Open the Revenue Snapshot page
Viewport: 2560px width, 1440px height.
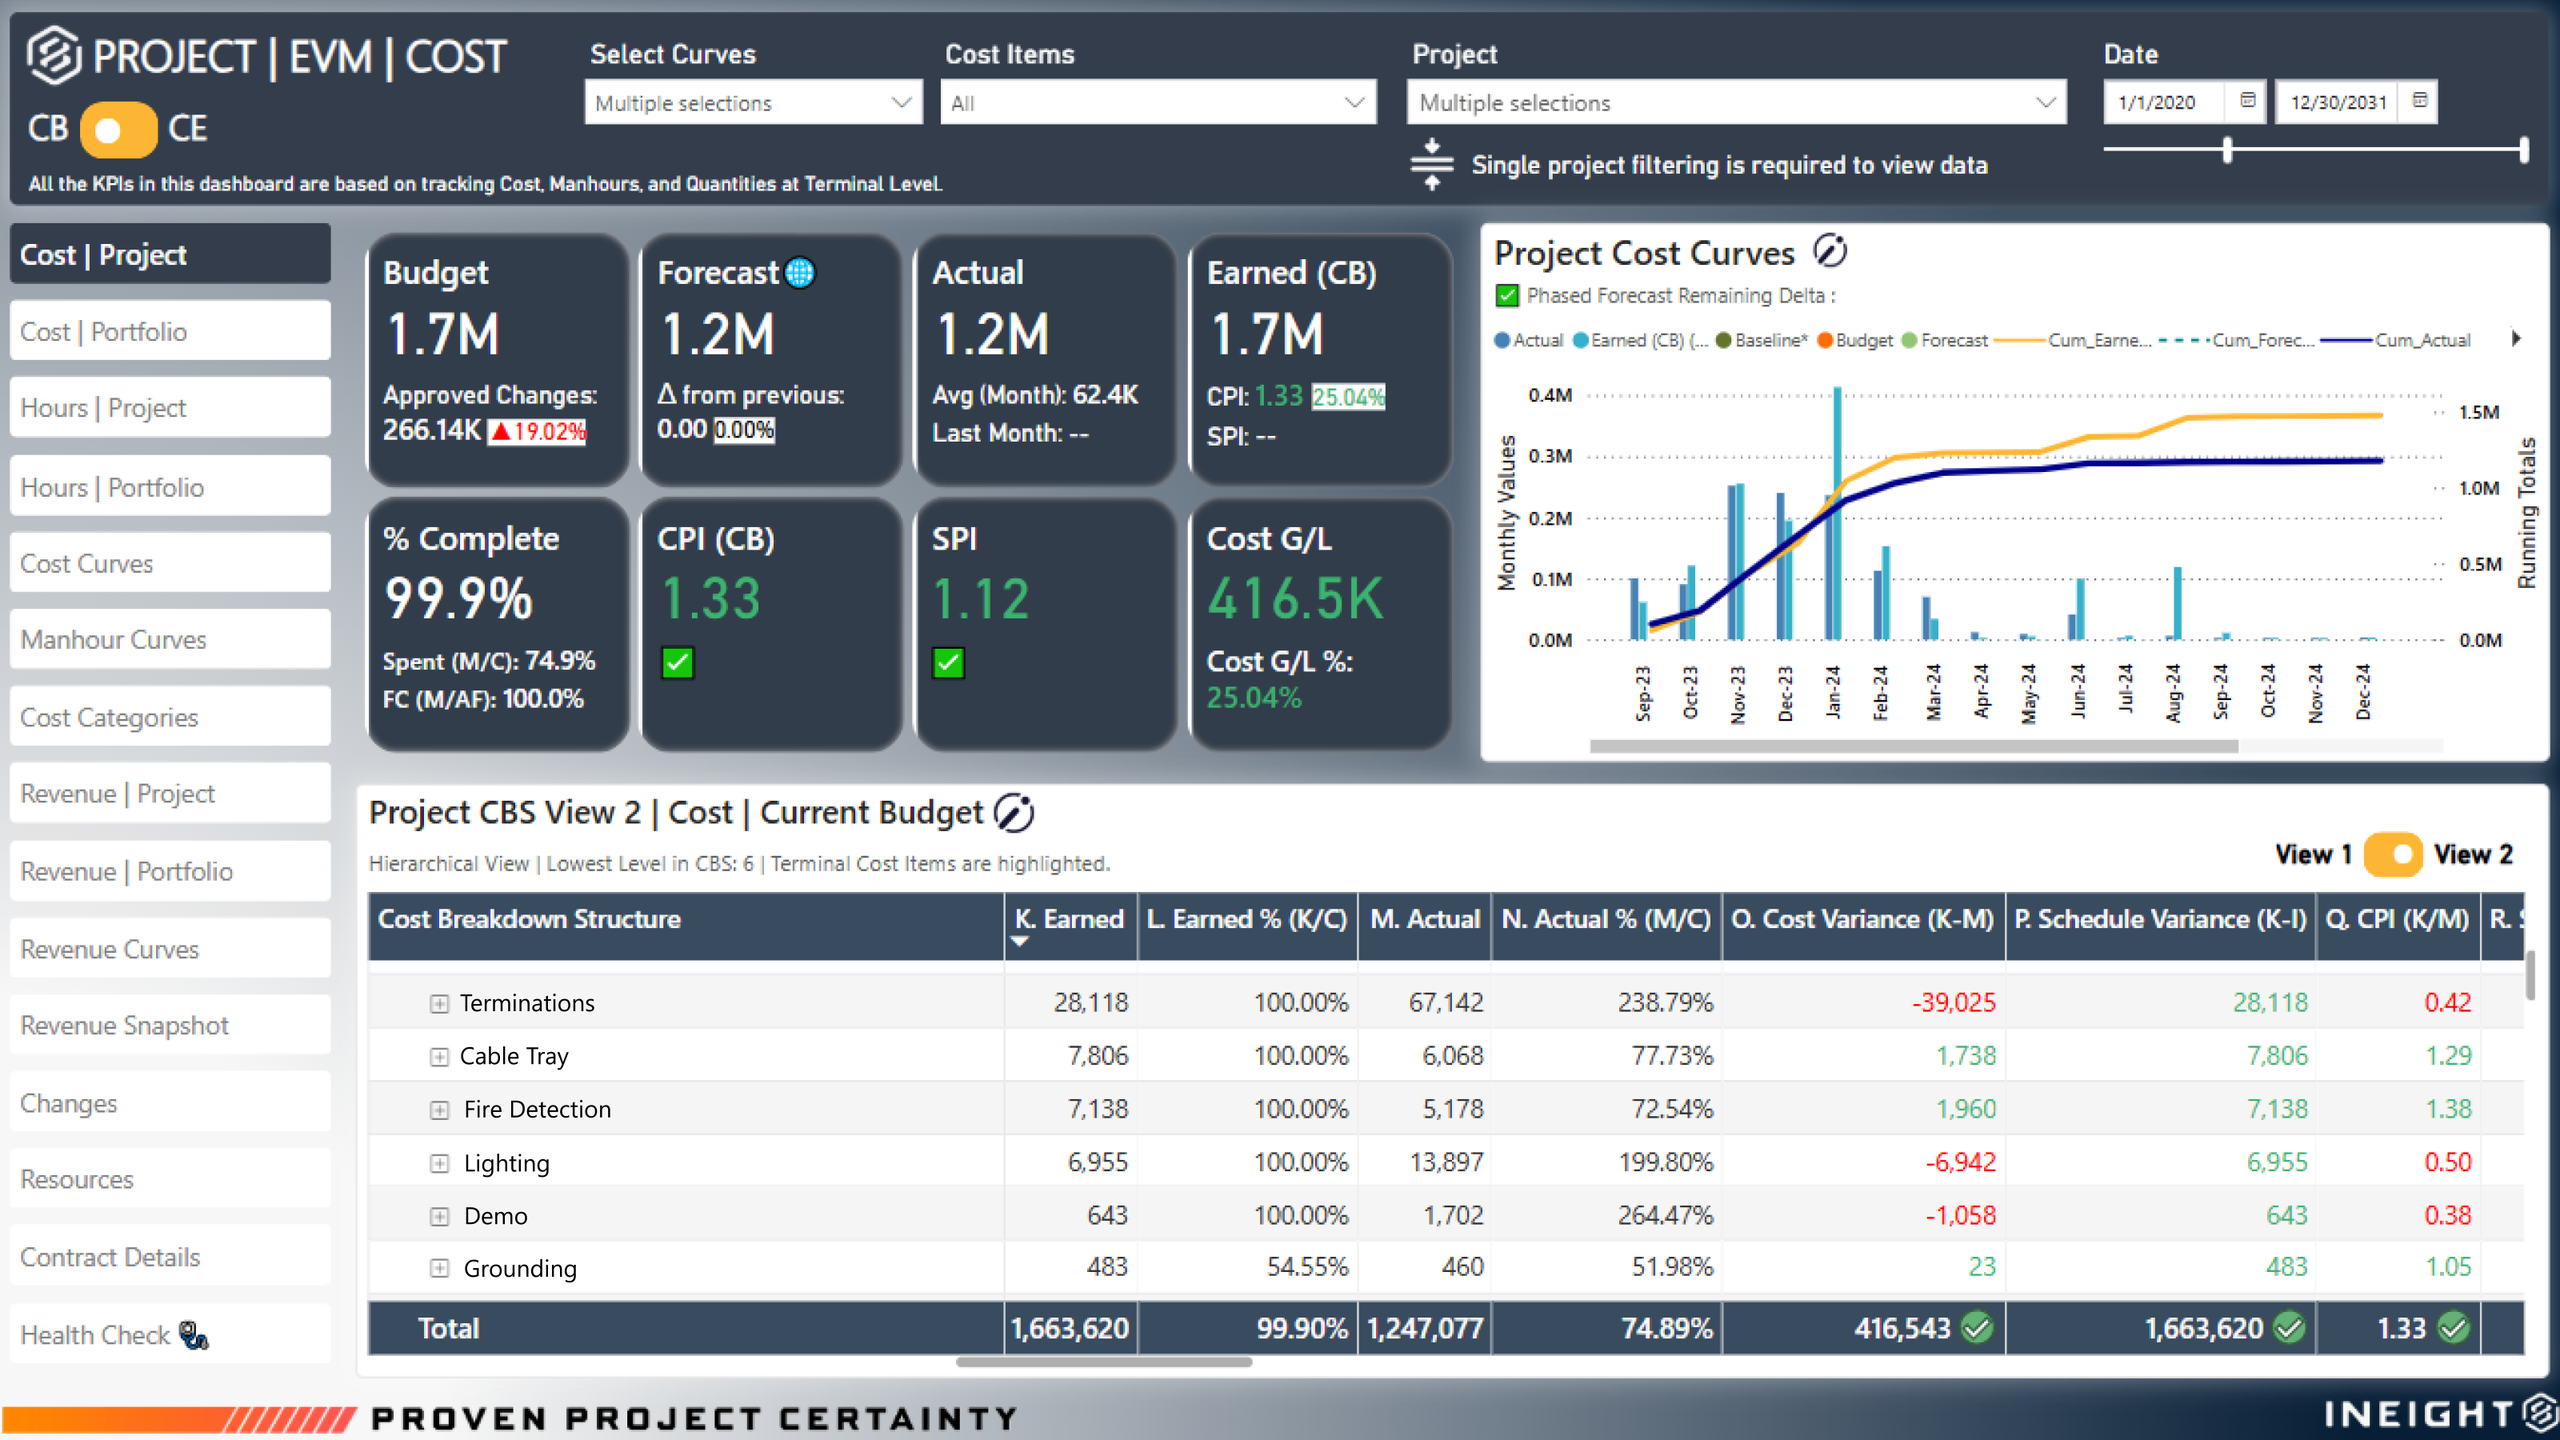170,1025
